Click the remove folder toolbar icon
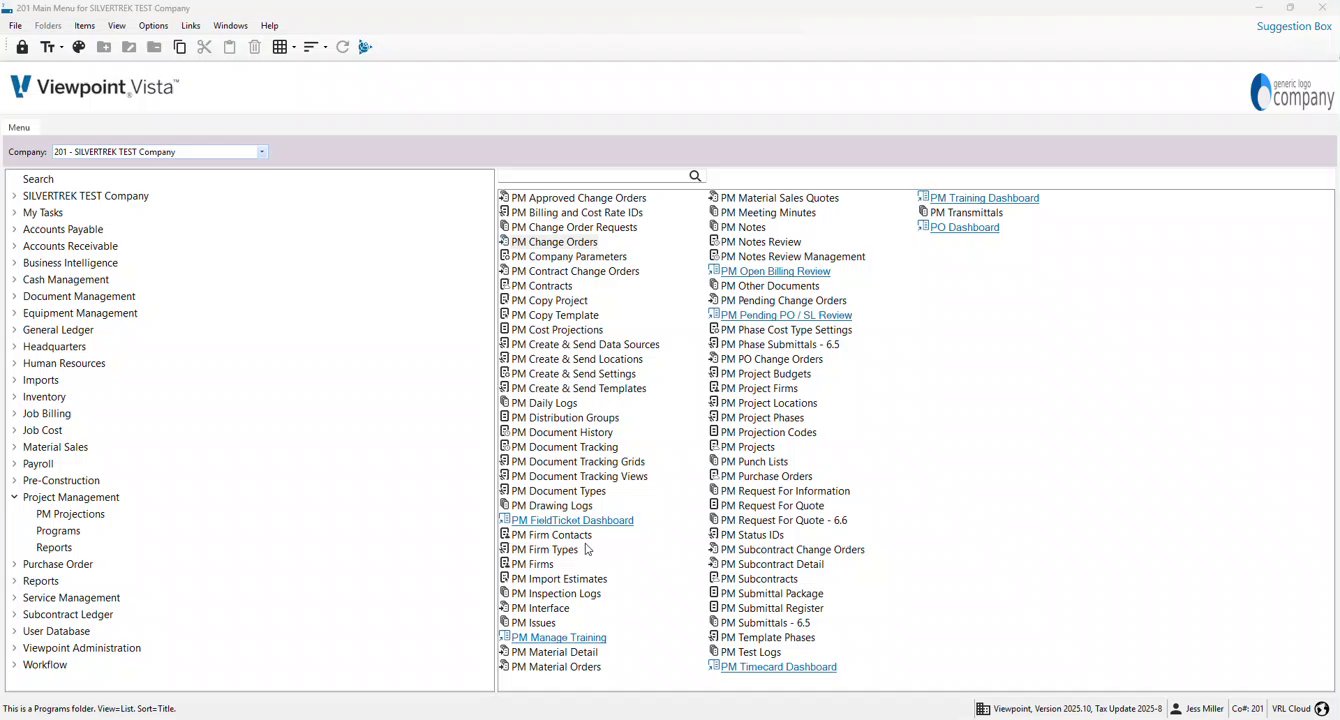This screenshot has width=1340, height=720. [x=154, y=47]
